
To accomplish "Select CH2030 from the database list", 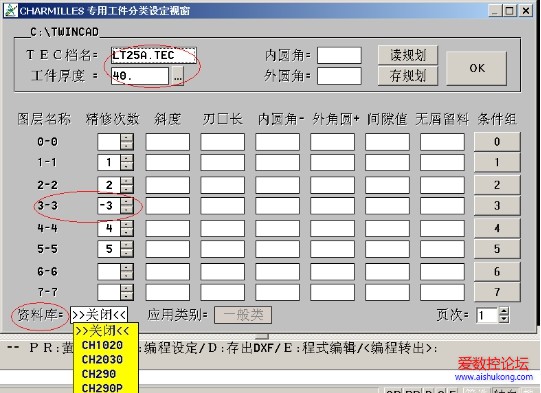I will [102, 360].
